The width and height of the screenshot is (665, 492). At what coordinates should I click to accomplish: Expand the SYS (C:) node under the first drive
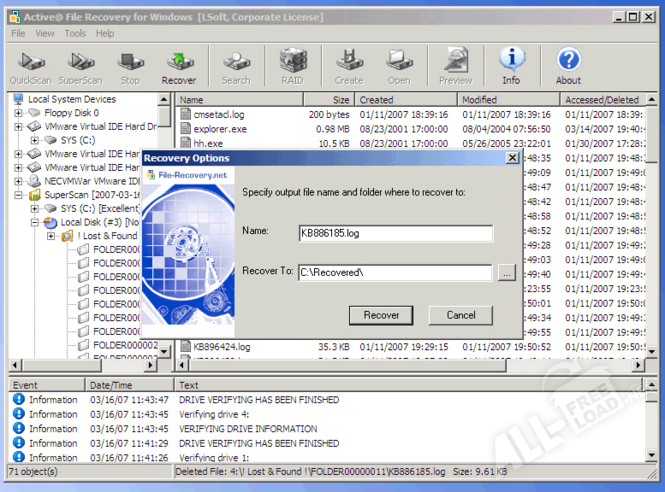click(35, 140)
